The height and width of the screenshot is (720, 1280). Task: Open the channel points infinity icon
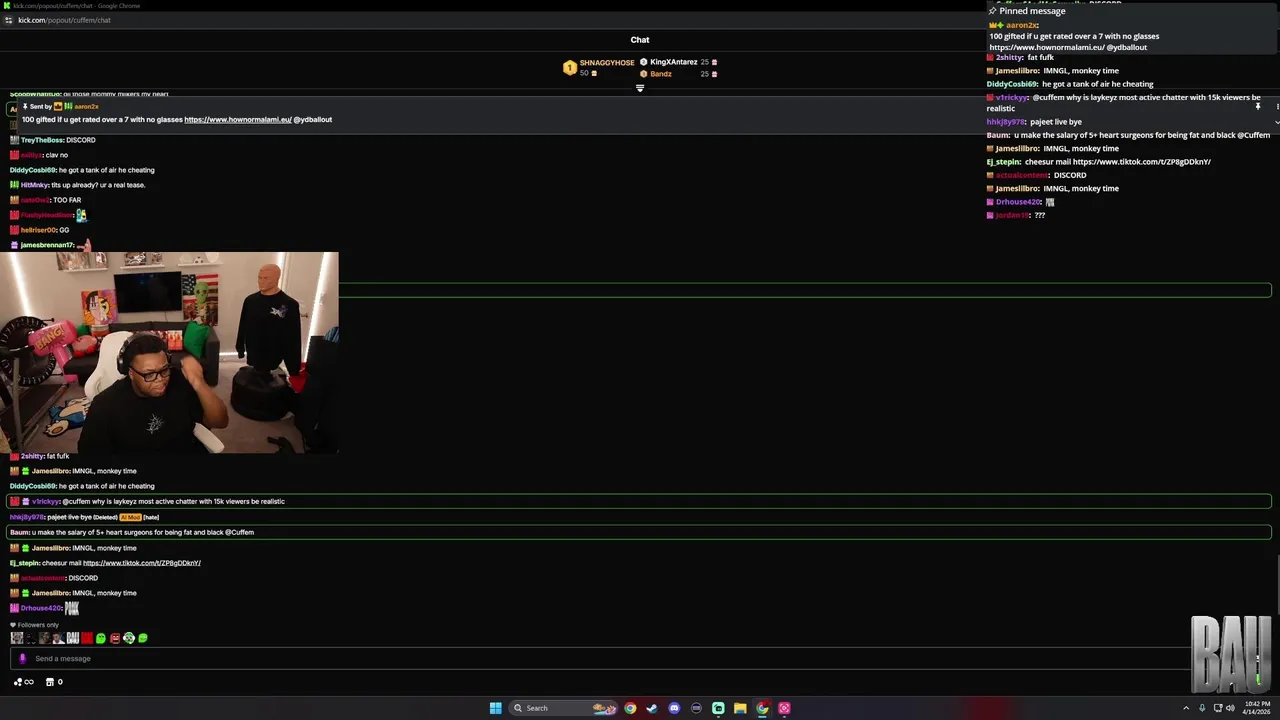click(x=23, y=682)
